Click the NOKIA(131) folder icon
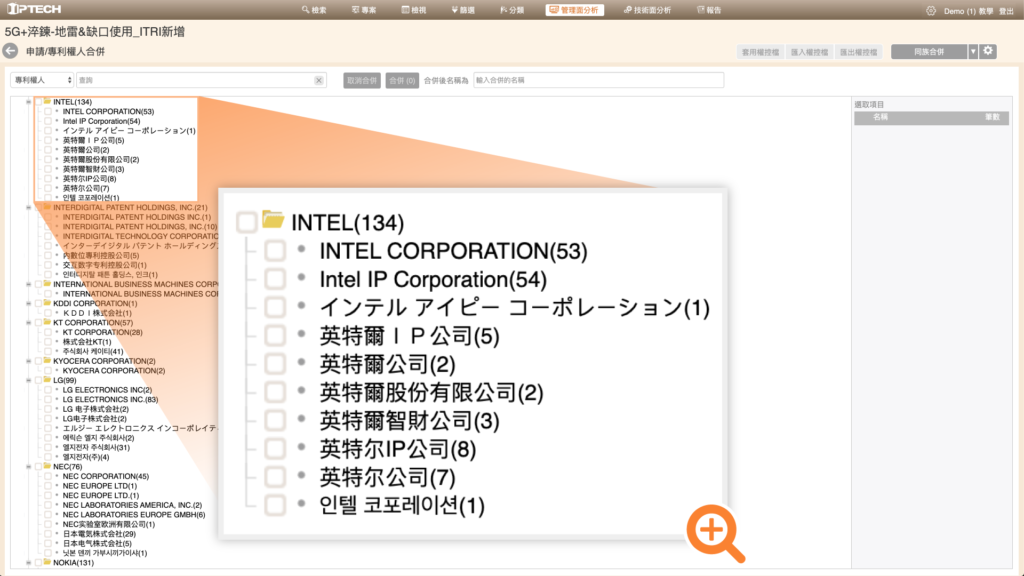 click(x=47, y=562)
